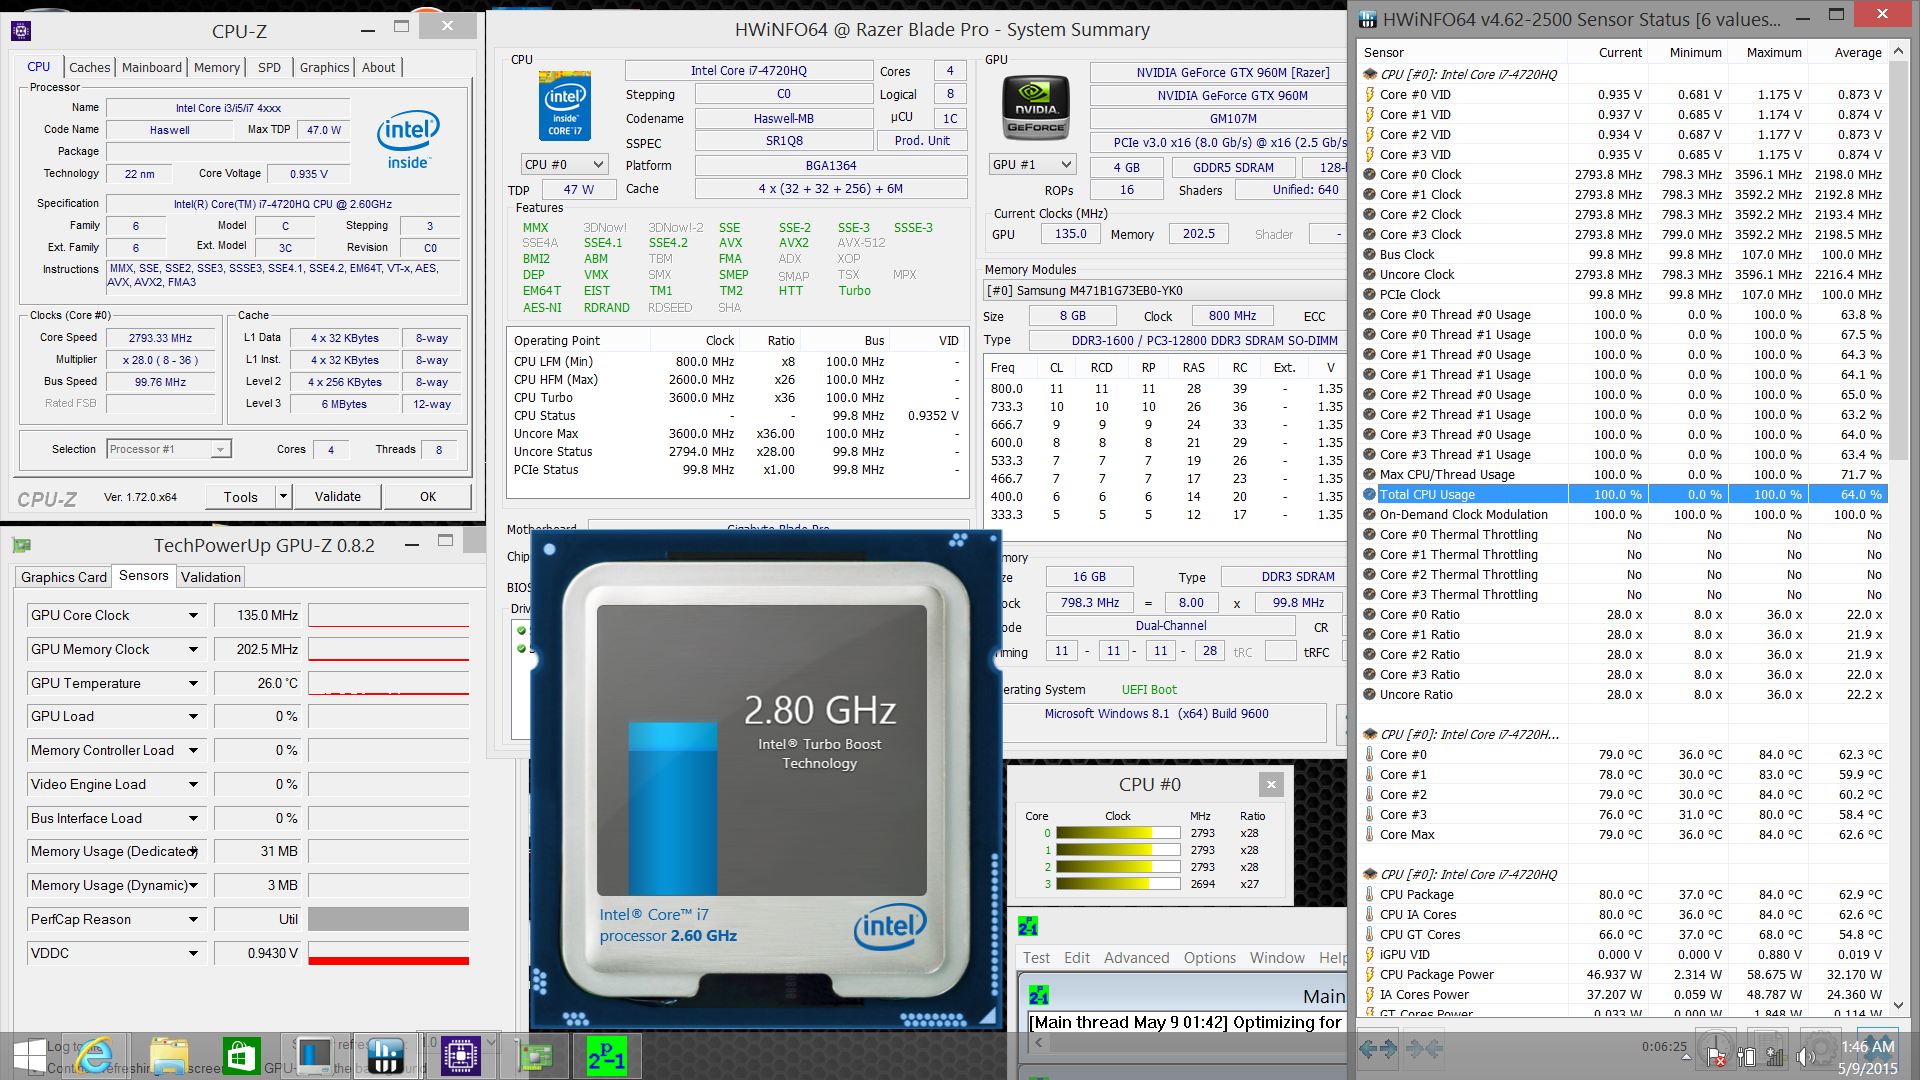Screen dimensions: 1920x1080
Task: Open the GPU #1 selector dropdown
Action: click(1032, 164)
